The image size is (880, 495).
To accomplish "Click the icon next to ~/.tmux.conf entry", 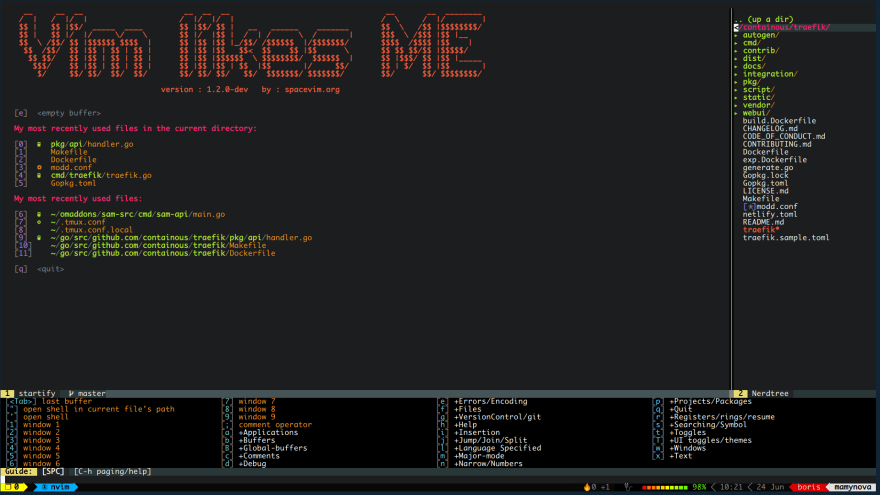I will 39,222.
